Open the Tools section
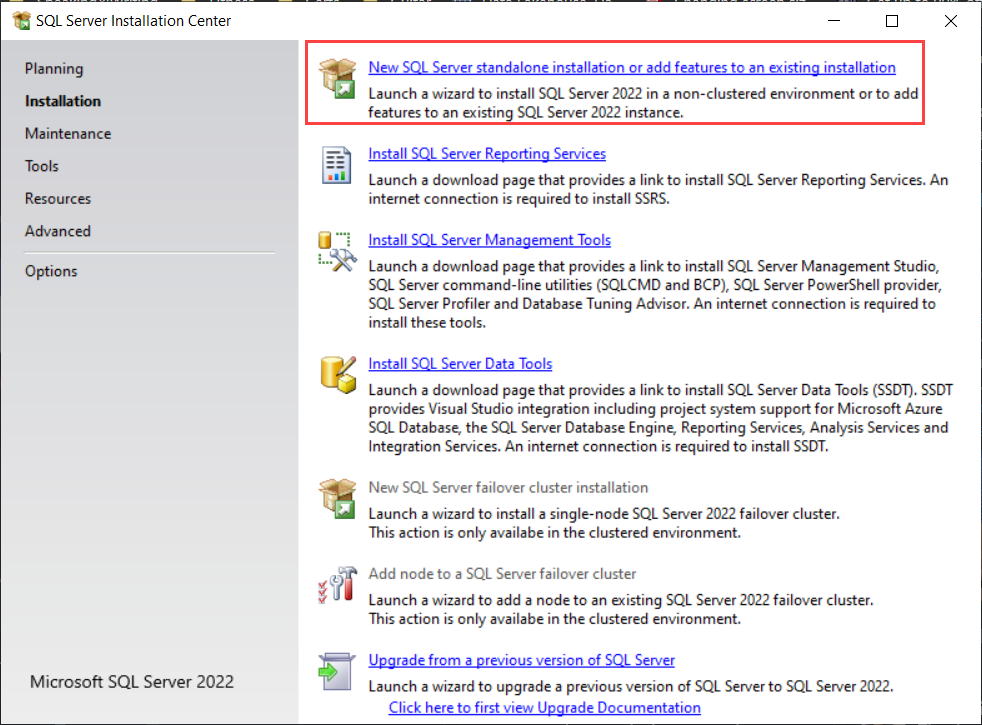982x725 pixels. (x=42, y=166)
